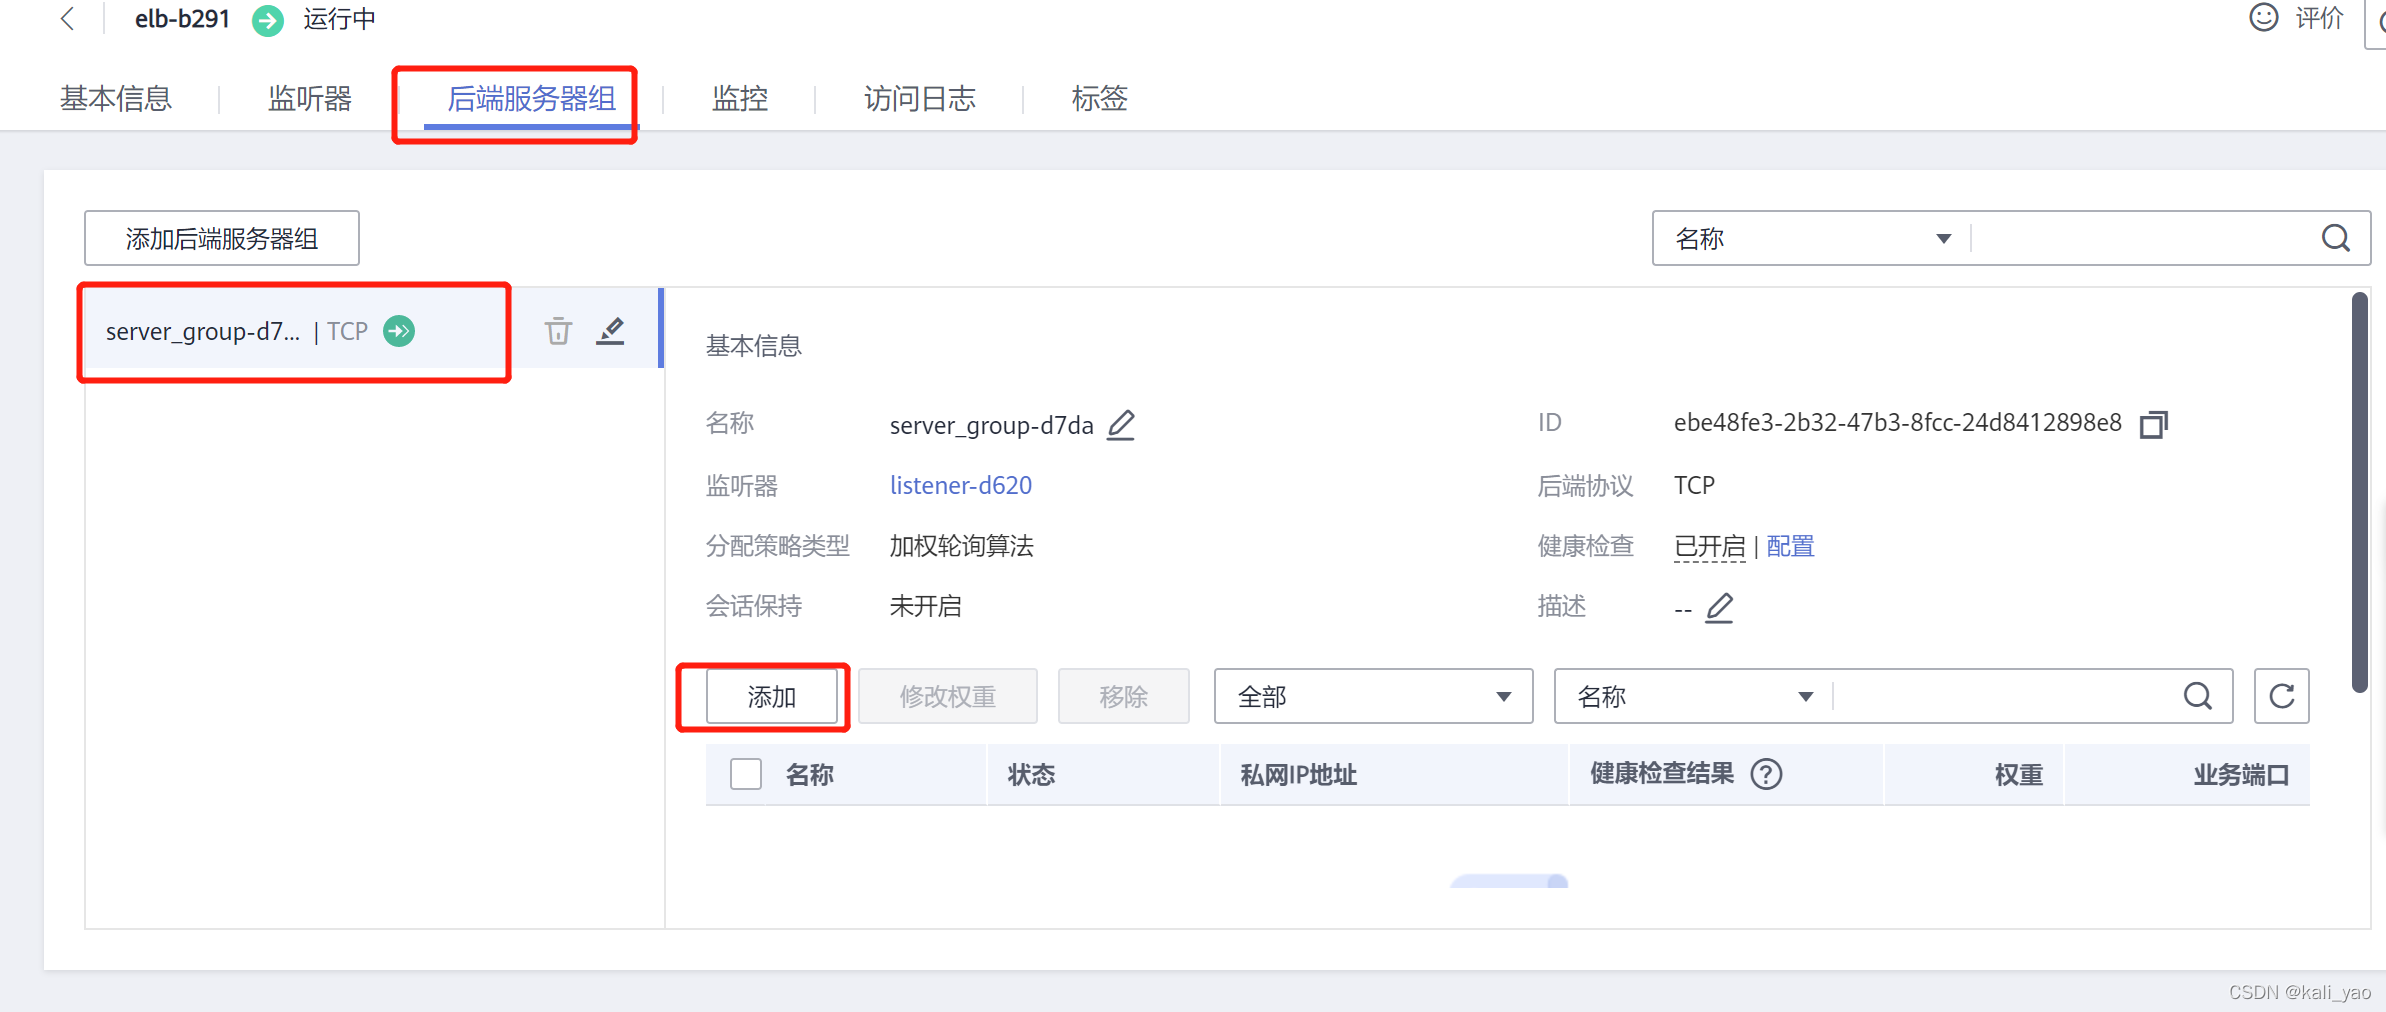This screenshot has width=2386, height=1012.
Task: Click the 业务端口 column header
Action: (x=2242, y=775)
